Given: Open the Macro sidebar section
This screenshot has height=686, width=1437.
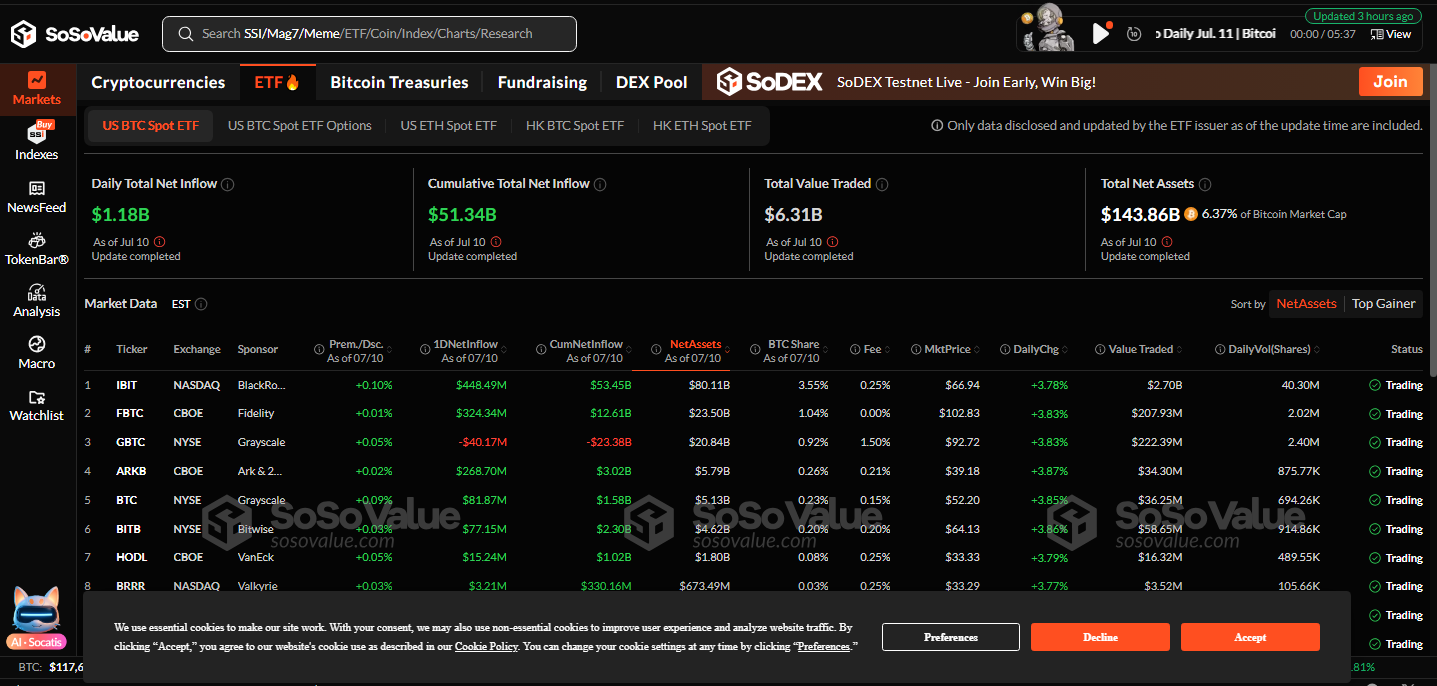Looking at the screenshot, I should click(37, 352).
